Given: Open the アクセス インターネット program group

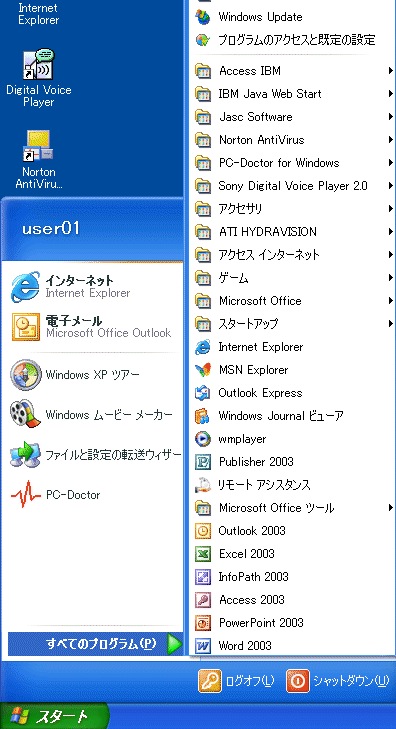Looking at the screenshot, I should pyautogui.click(x=293, y=255).
